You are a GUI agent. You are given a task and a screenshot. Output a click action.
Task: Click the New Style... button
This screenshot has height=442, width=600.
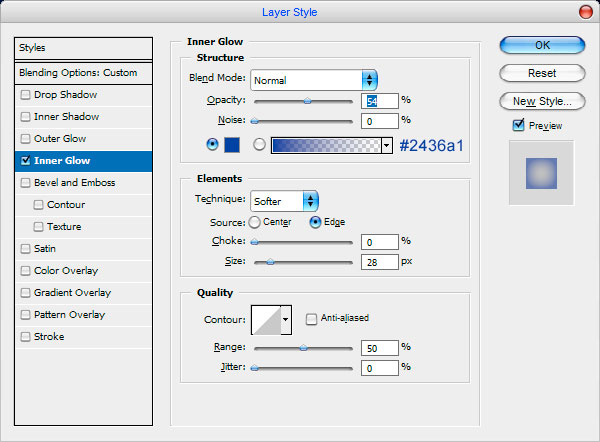point(542,101)
